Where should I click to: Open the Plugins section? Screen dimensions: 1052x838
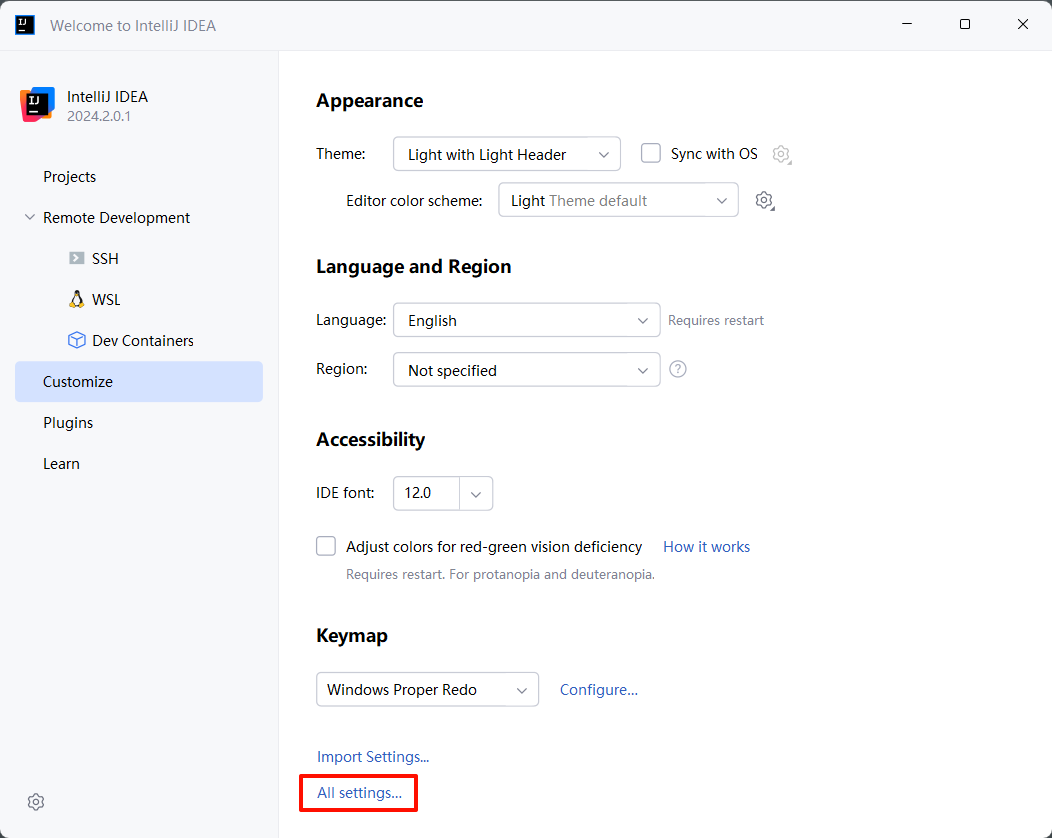[x=68, y=423]
